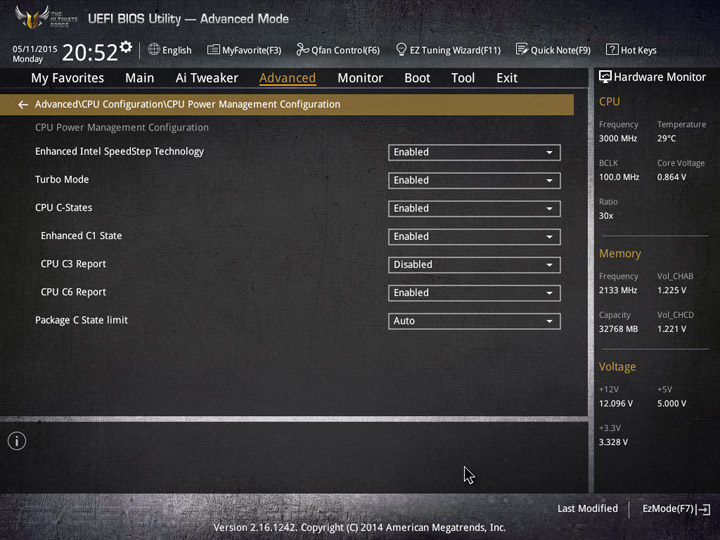Click the +12V value 12.096 V

(616, 403)
